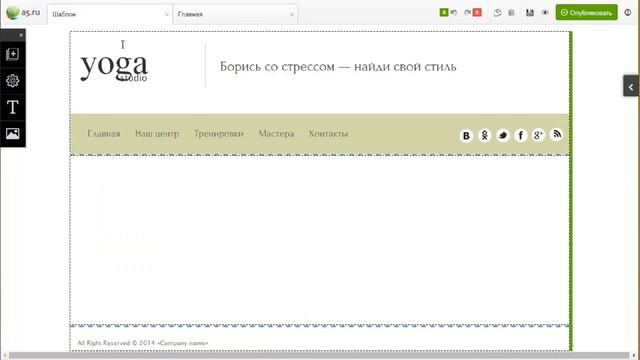This screenshot has width=640, height=360.
Task: Click the green undo counter badge
Action: point(444,13)
